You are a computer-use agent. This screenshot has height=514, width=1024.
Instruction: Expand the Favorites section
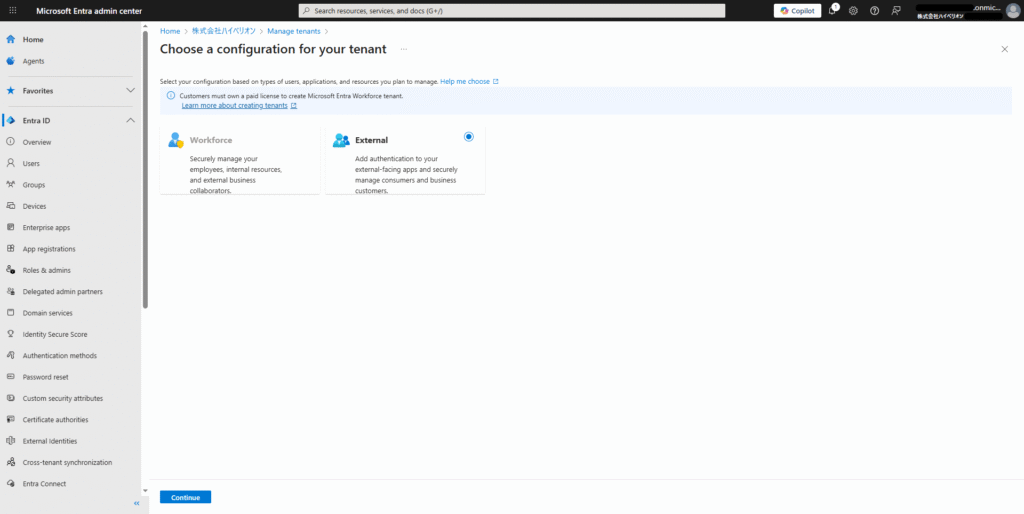(x=130, y=91)
